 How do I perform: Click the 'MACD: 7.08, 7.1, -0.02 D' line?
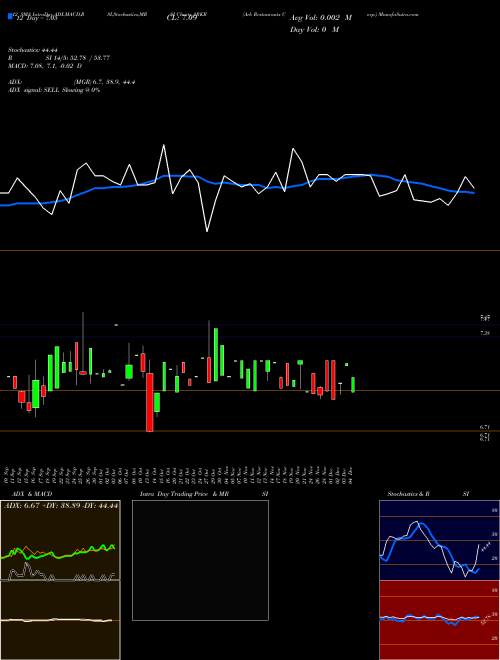45,66
